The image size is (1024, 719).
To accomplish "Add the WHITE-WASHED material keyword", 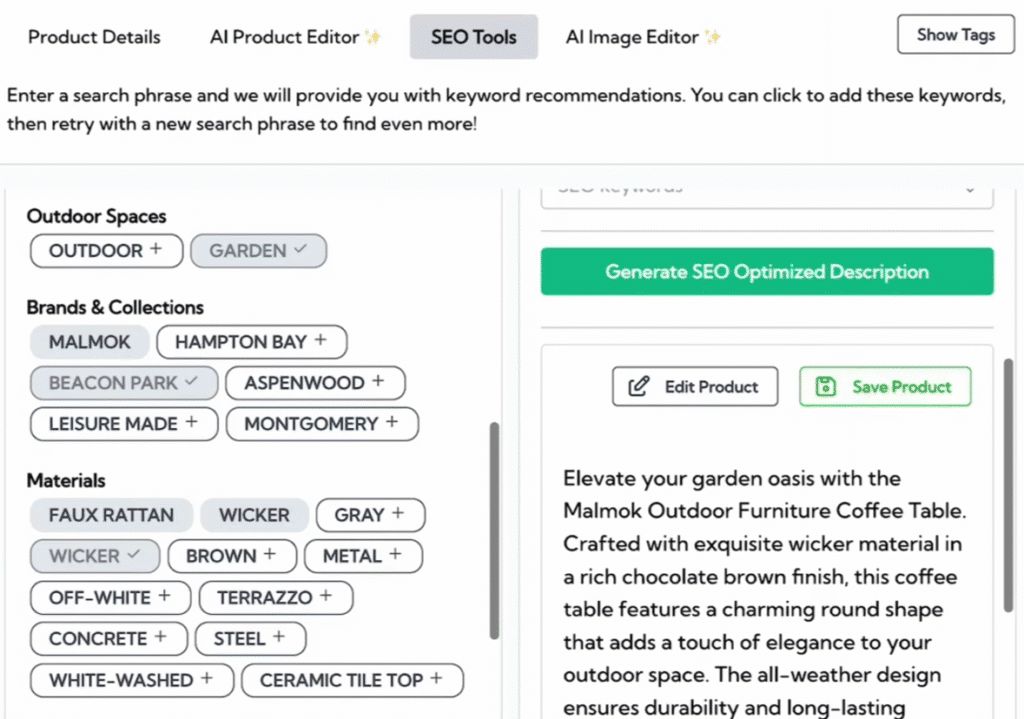I will [x=132, y=680].
